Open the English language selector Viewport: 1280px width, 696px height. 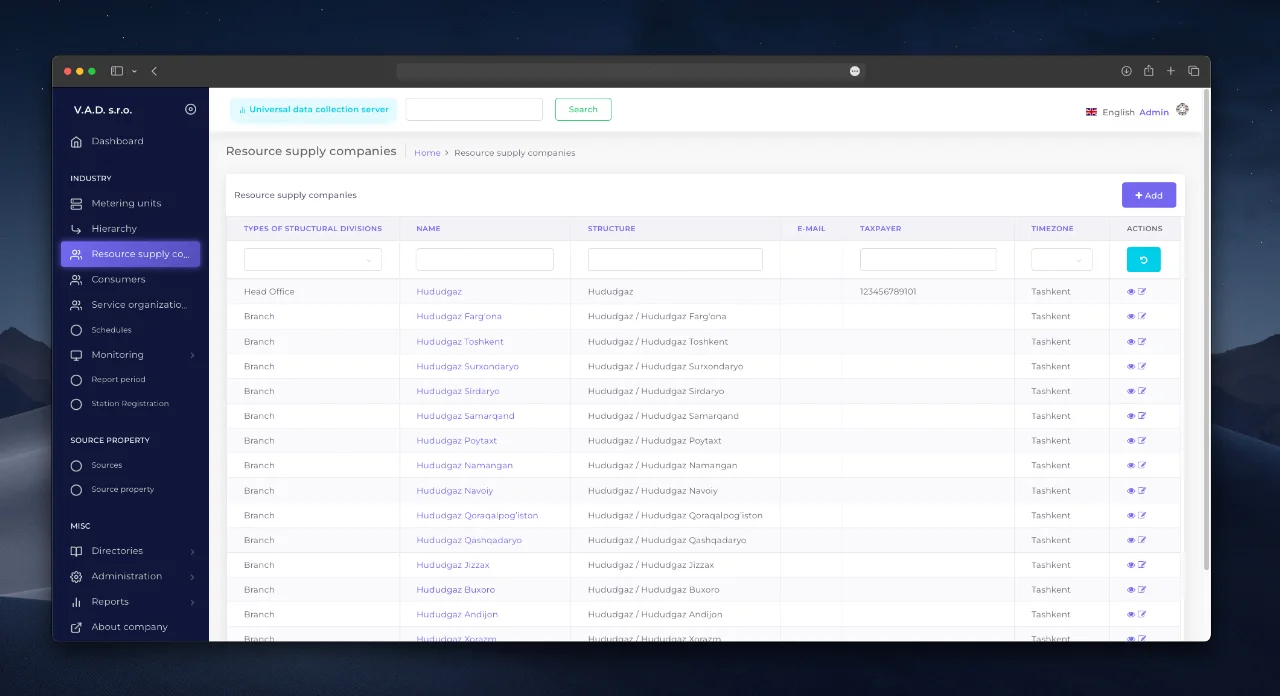(x=1118, y=112)
